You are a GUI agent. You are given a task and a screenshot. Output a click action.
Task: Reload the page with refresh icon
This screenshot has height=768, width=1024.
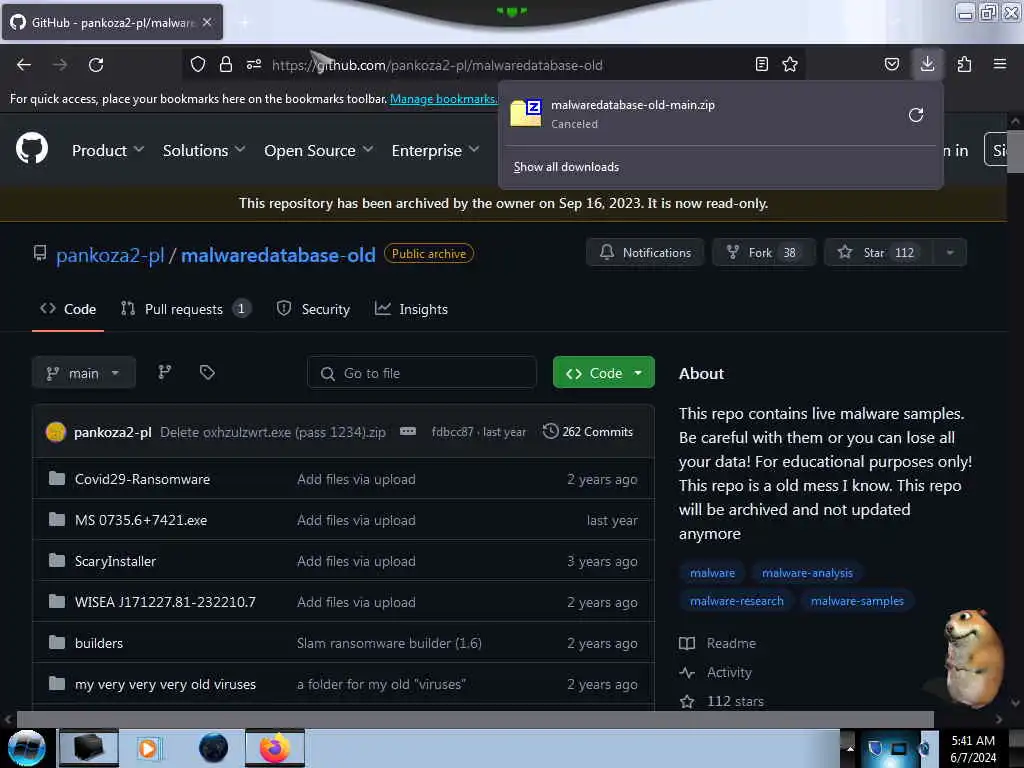(x=96, y=65)
